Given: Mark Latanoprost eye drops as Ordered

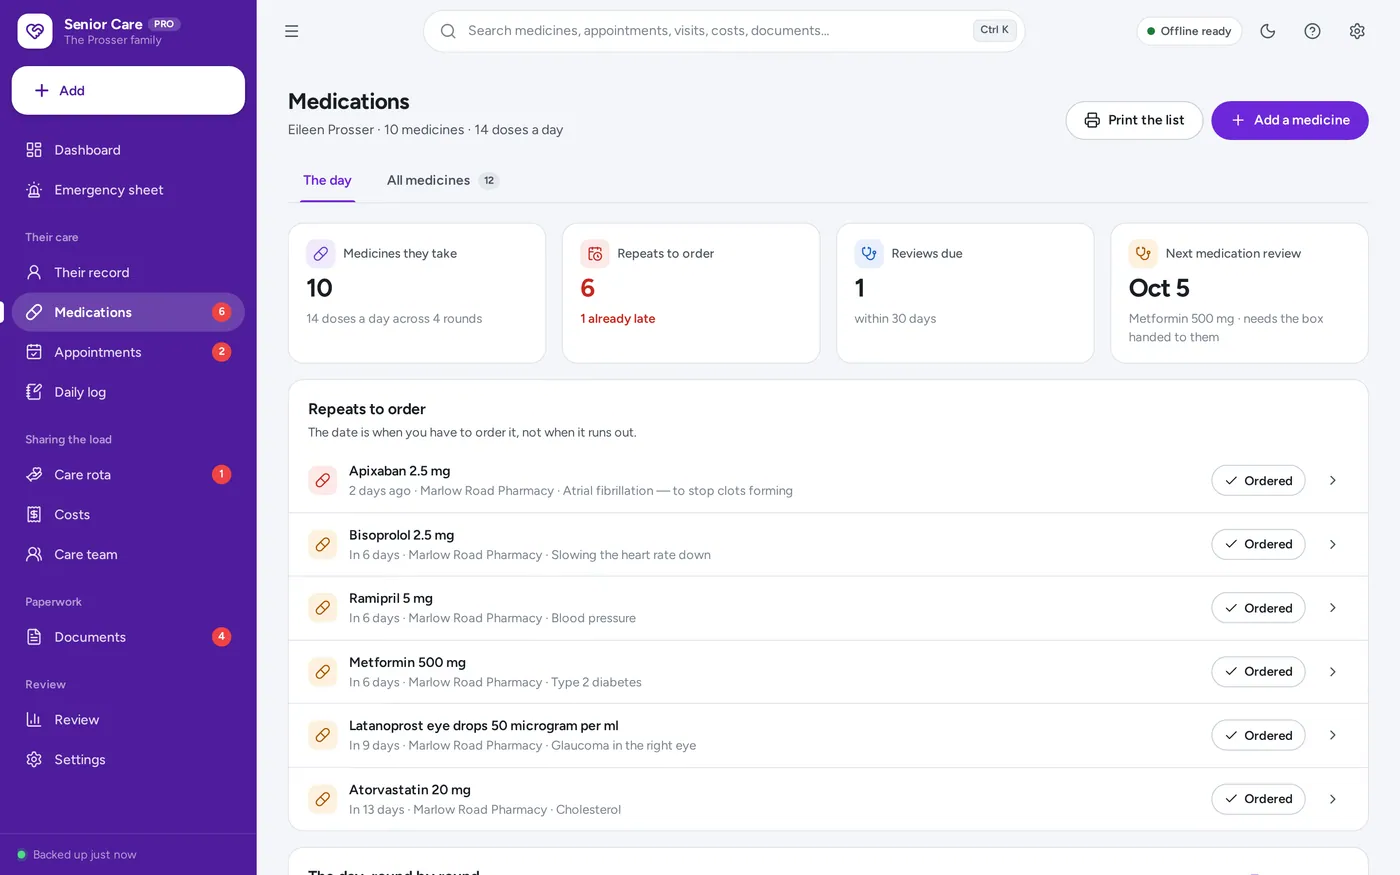Looking at the screenshot, I should pos(1258,735).
